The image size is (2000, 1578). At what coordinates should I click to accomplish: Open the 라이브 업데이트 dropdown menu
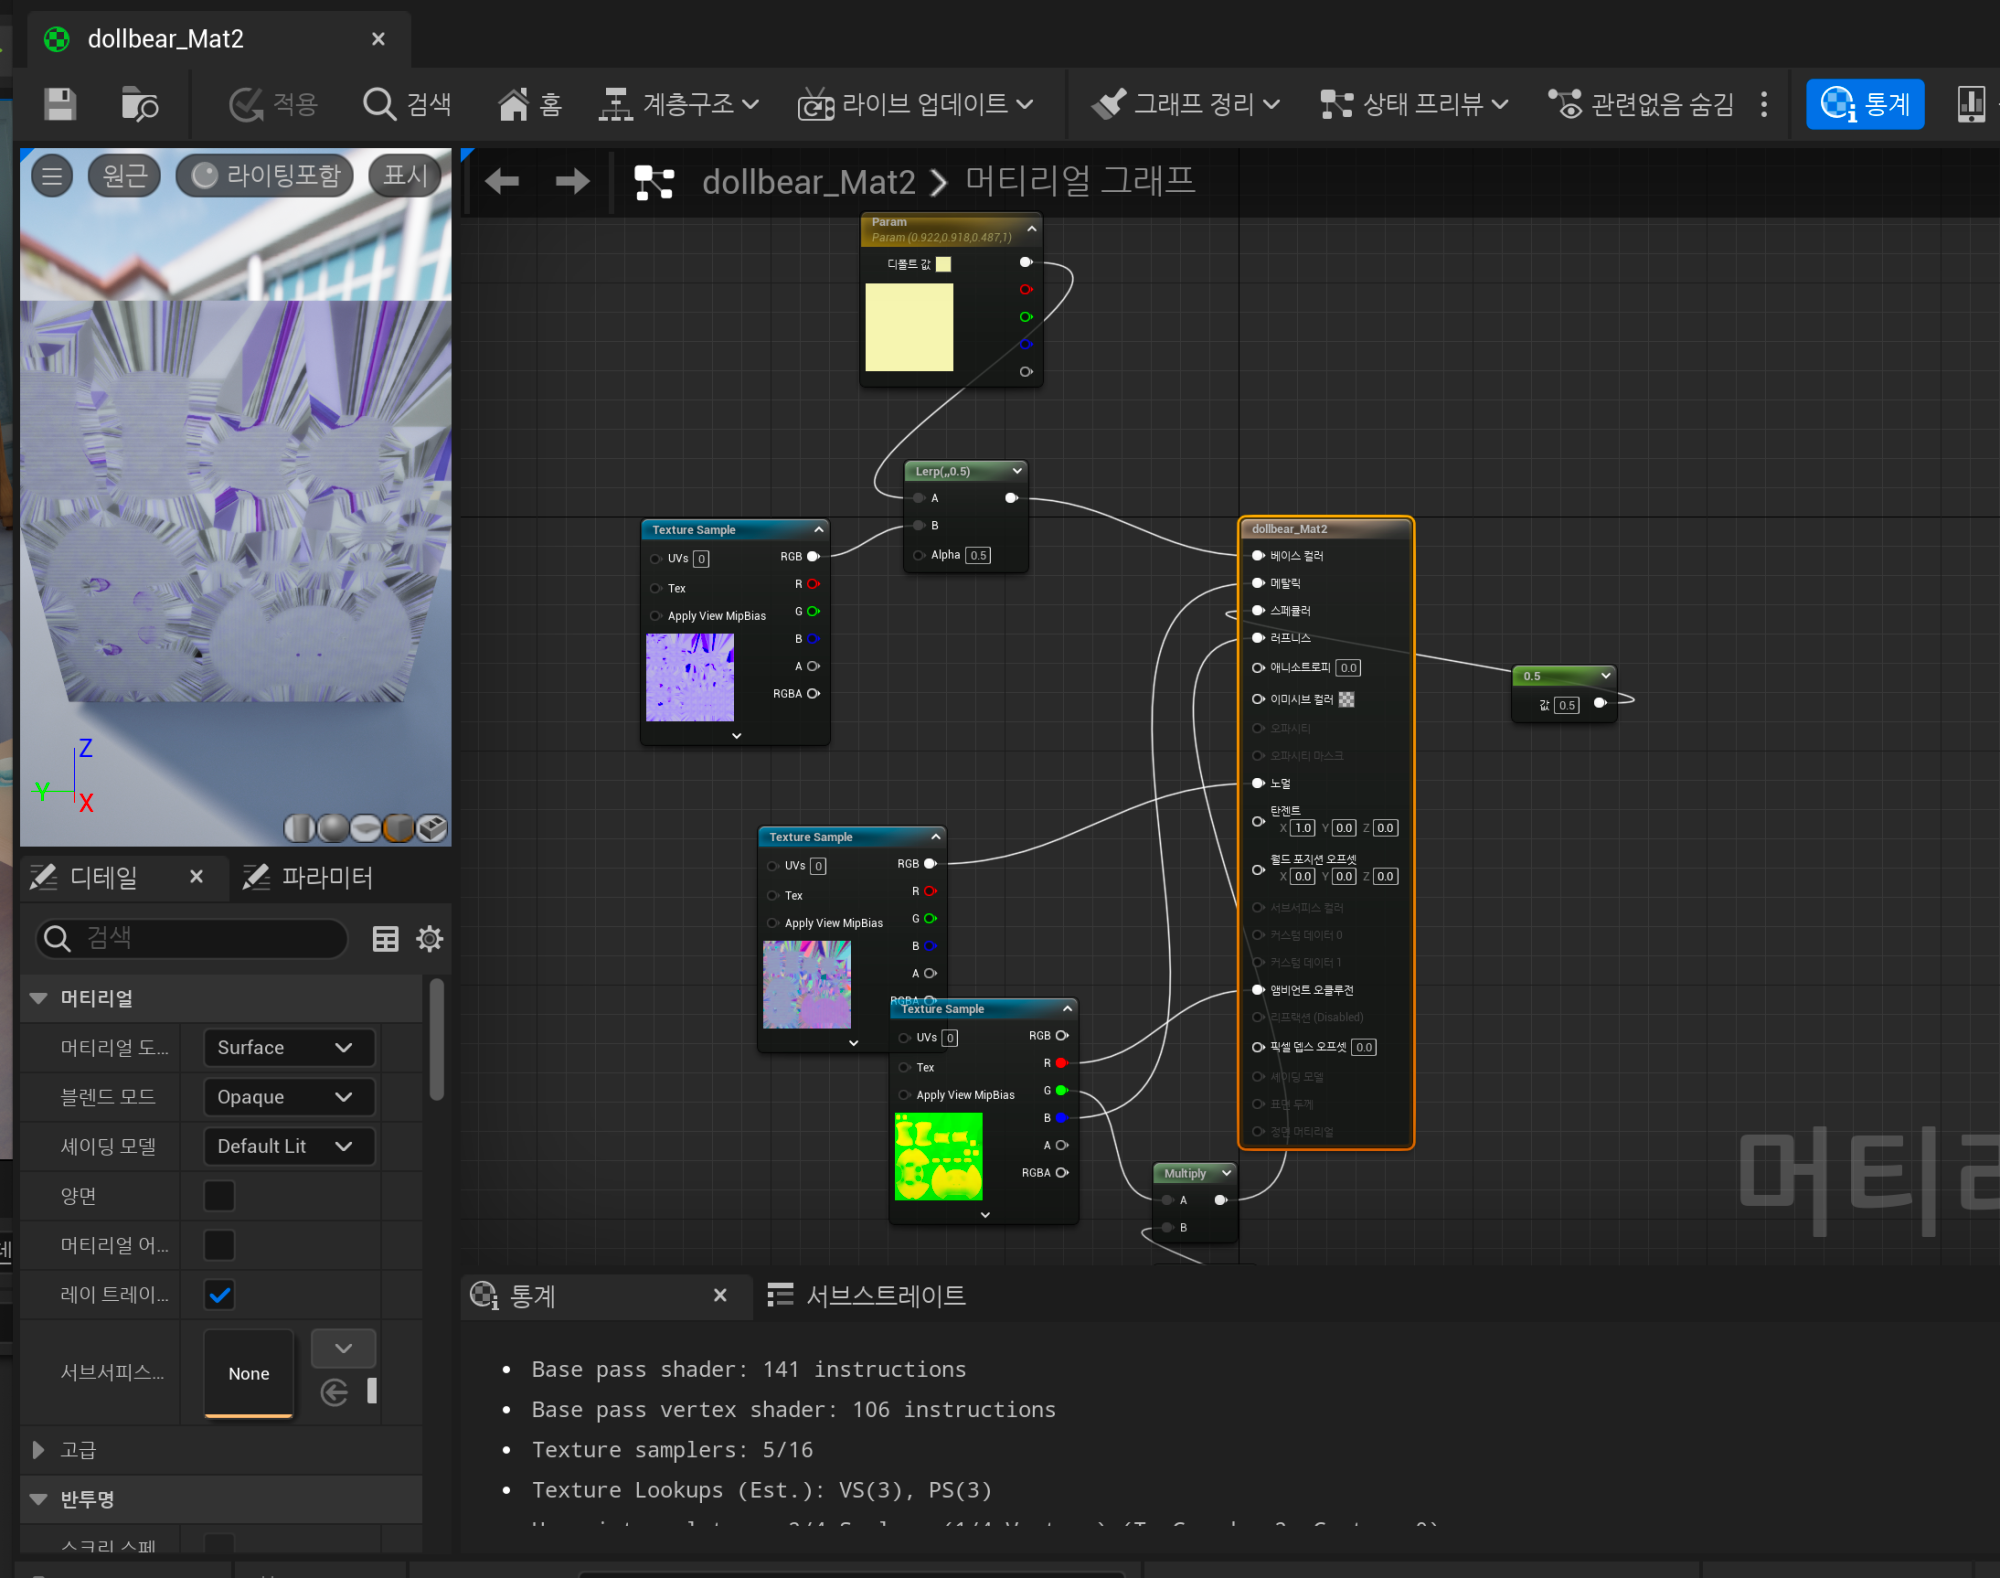pyautogui.click(x=915, y=104)
